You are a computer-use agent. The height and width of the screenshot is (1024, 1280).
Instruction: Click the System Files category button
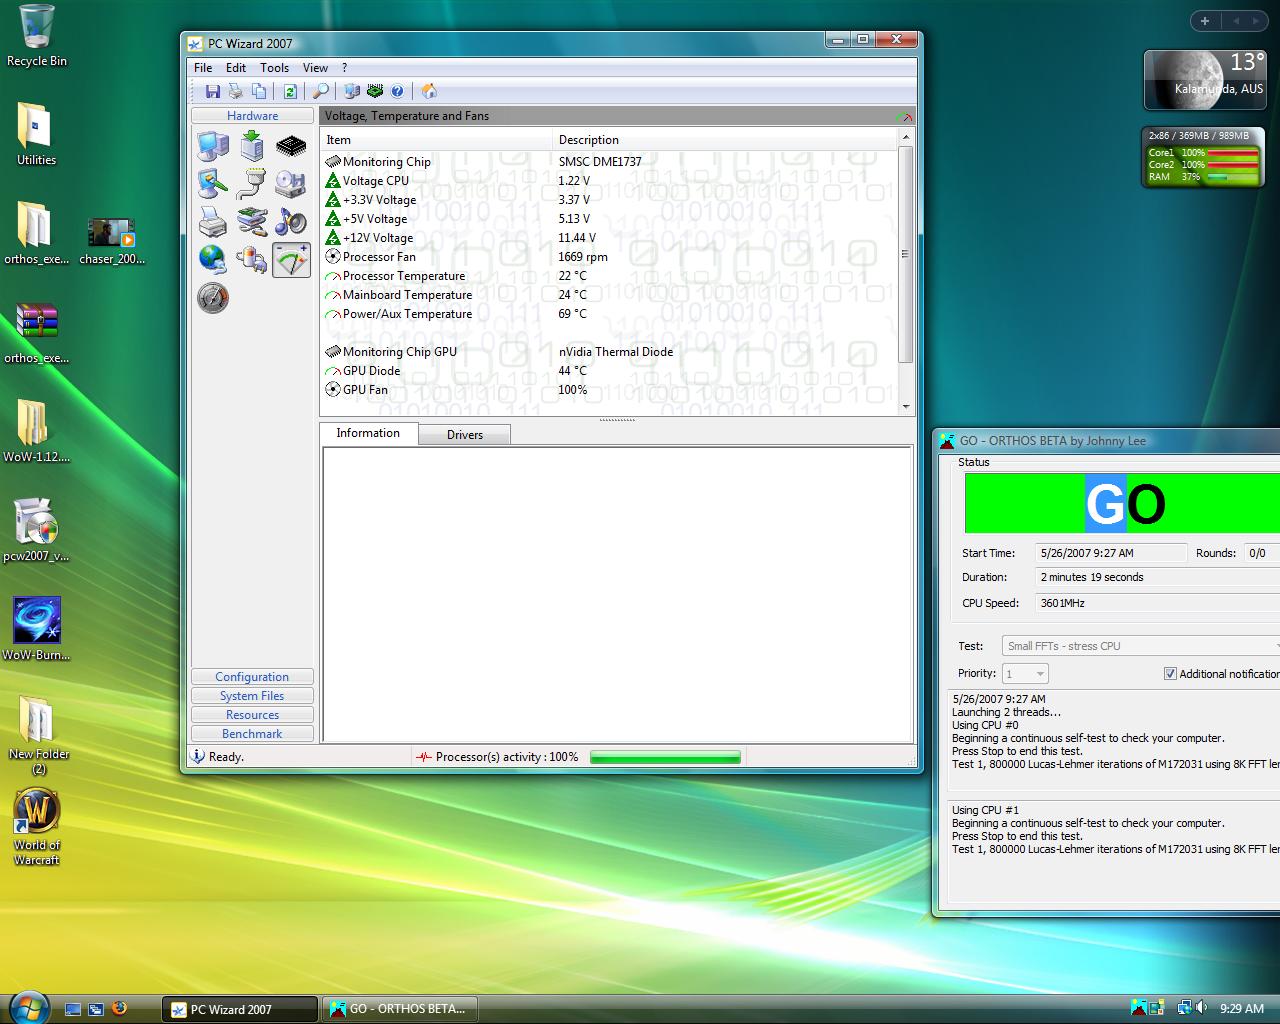252,696
